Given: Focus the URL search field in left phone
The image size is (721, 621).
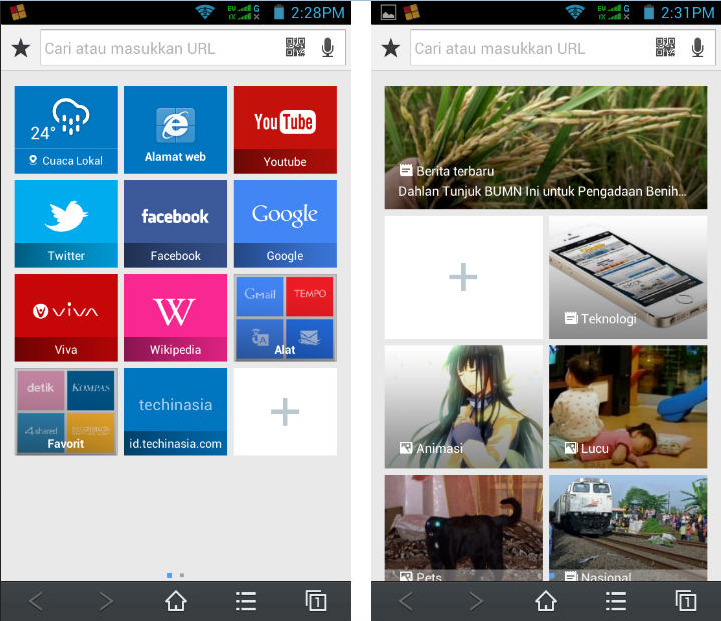Looking at the screenshot, I should coord(193,48).
